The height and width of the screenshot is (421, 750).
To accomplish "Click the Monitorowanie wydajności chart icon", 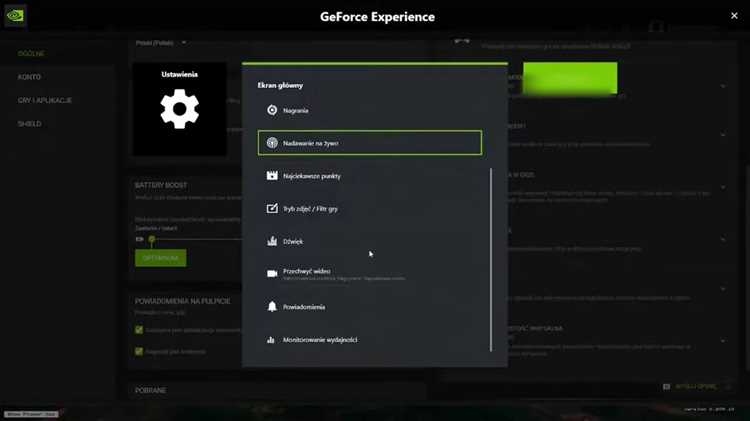I will pos(271,340).
